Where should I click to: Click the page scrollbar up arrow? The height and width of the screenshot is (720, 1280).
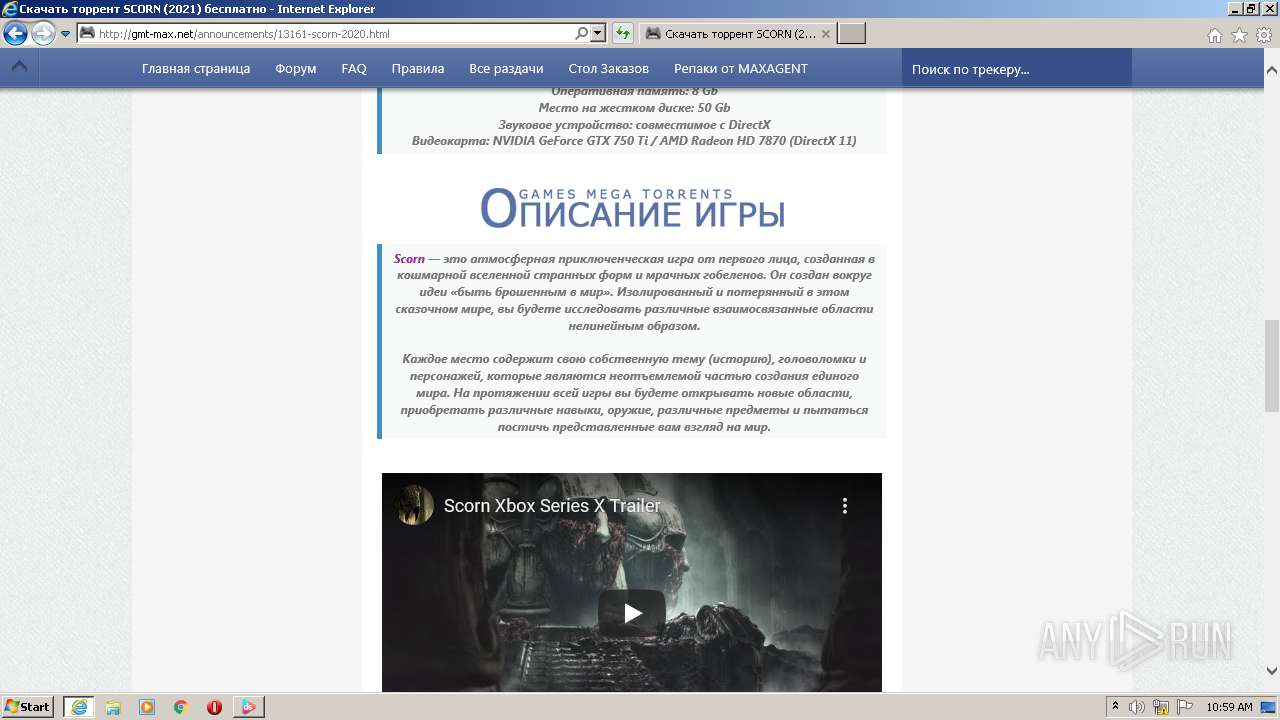tap(1272, 71)
